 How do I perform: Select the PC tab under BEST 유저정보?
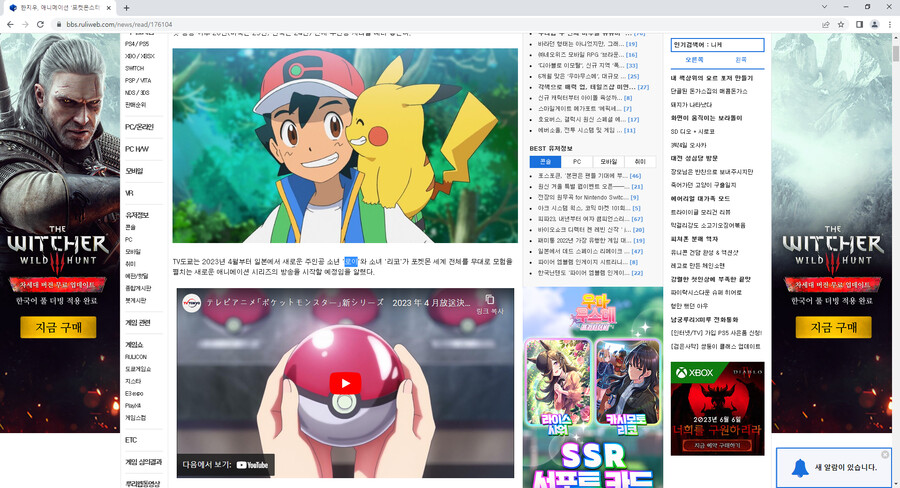(577, 162)
